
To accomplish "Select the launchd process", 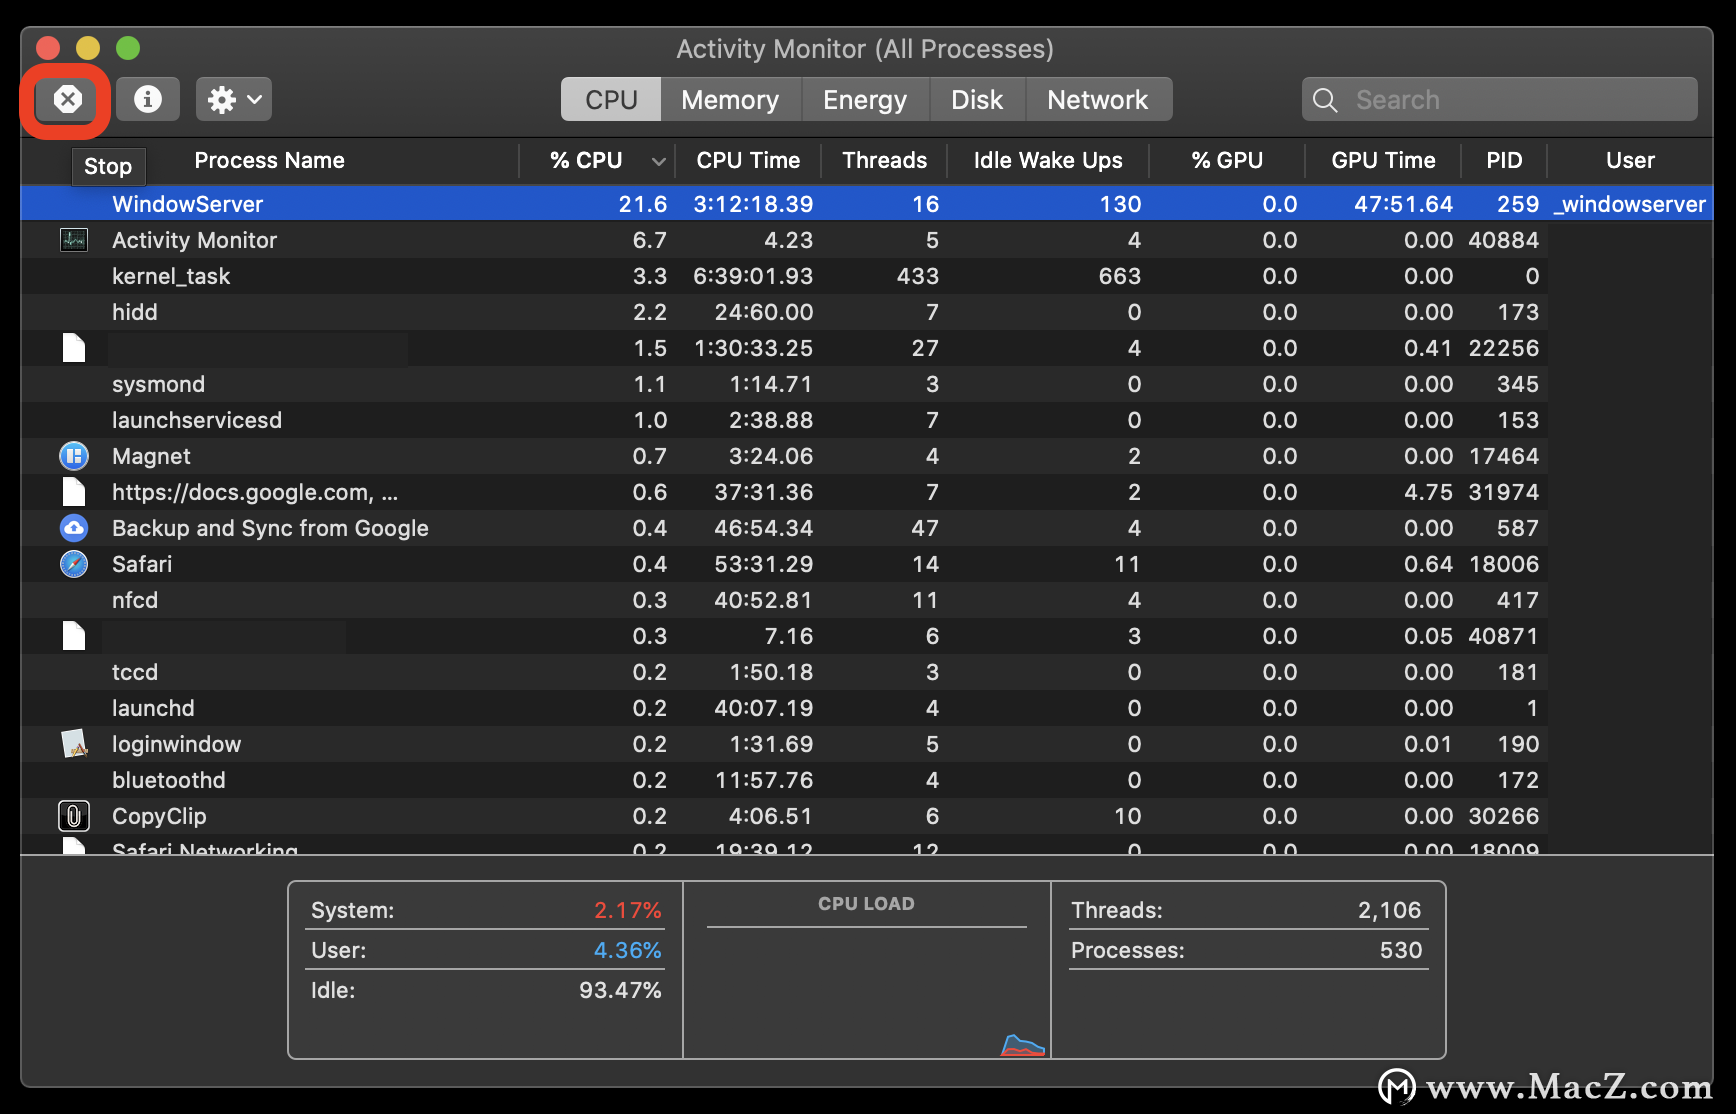I will (x=153, y=708).
